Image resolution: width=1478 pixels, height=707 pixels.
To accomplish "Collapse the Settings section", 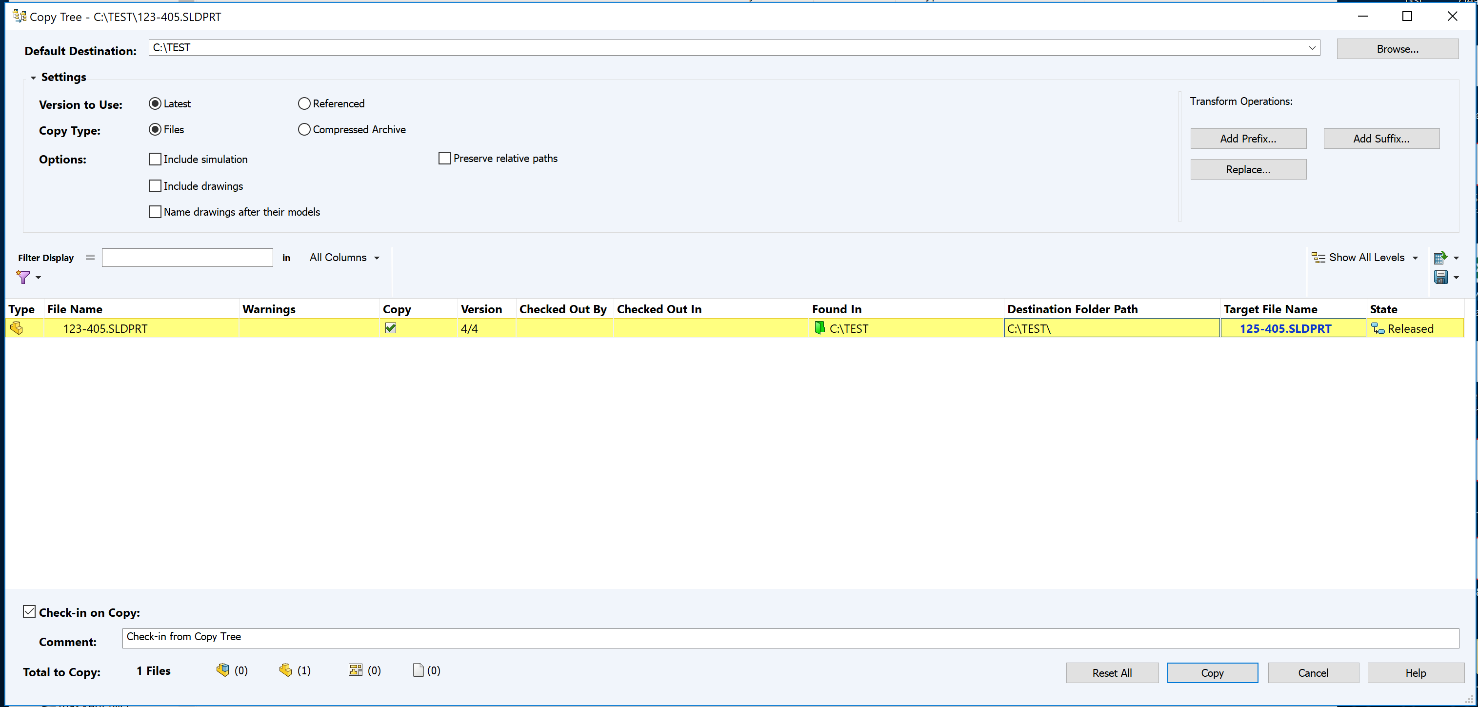I will [x=32, y=77].
